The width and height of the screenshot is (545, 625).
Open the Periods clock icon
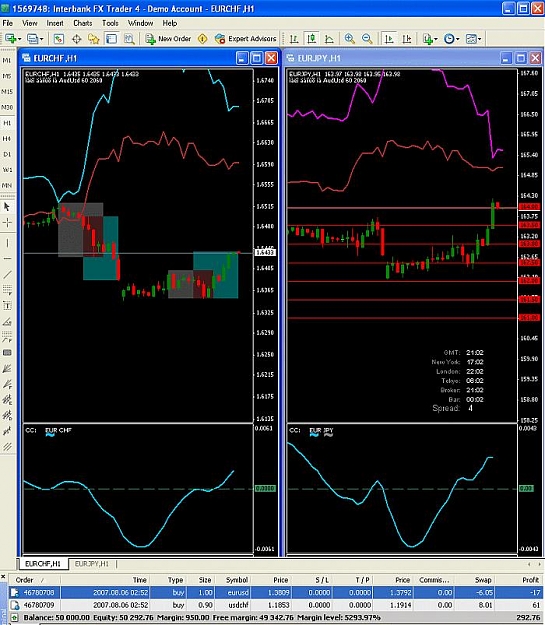449,39
